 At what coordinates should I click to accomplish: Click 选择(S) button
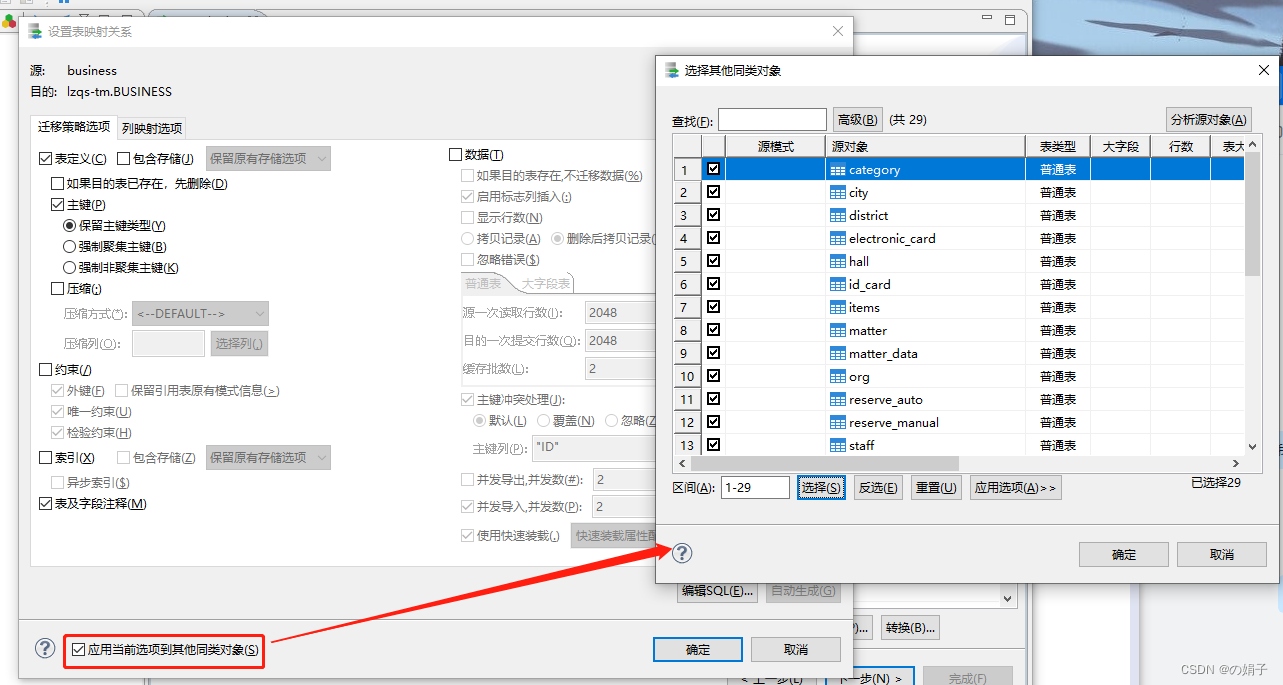pos(821,488)
